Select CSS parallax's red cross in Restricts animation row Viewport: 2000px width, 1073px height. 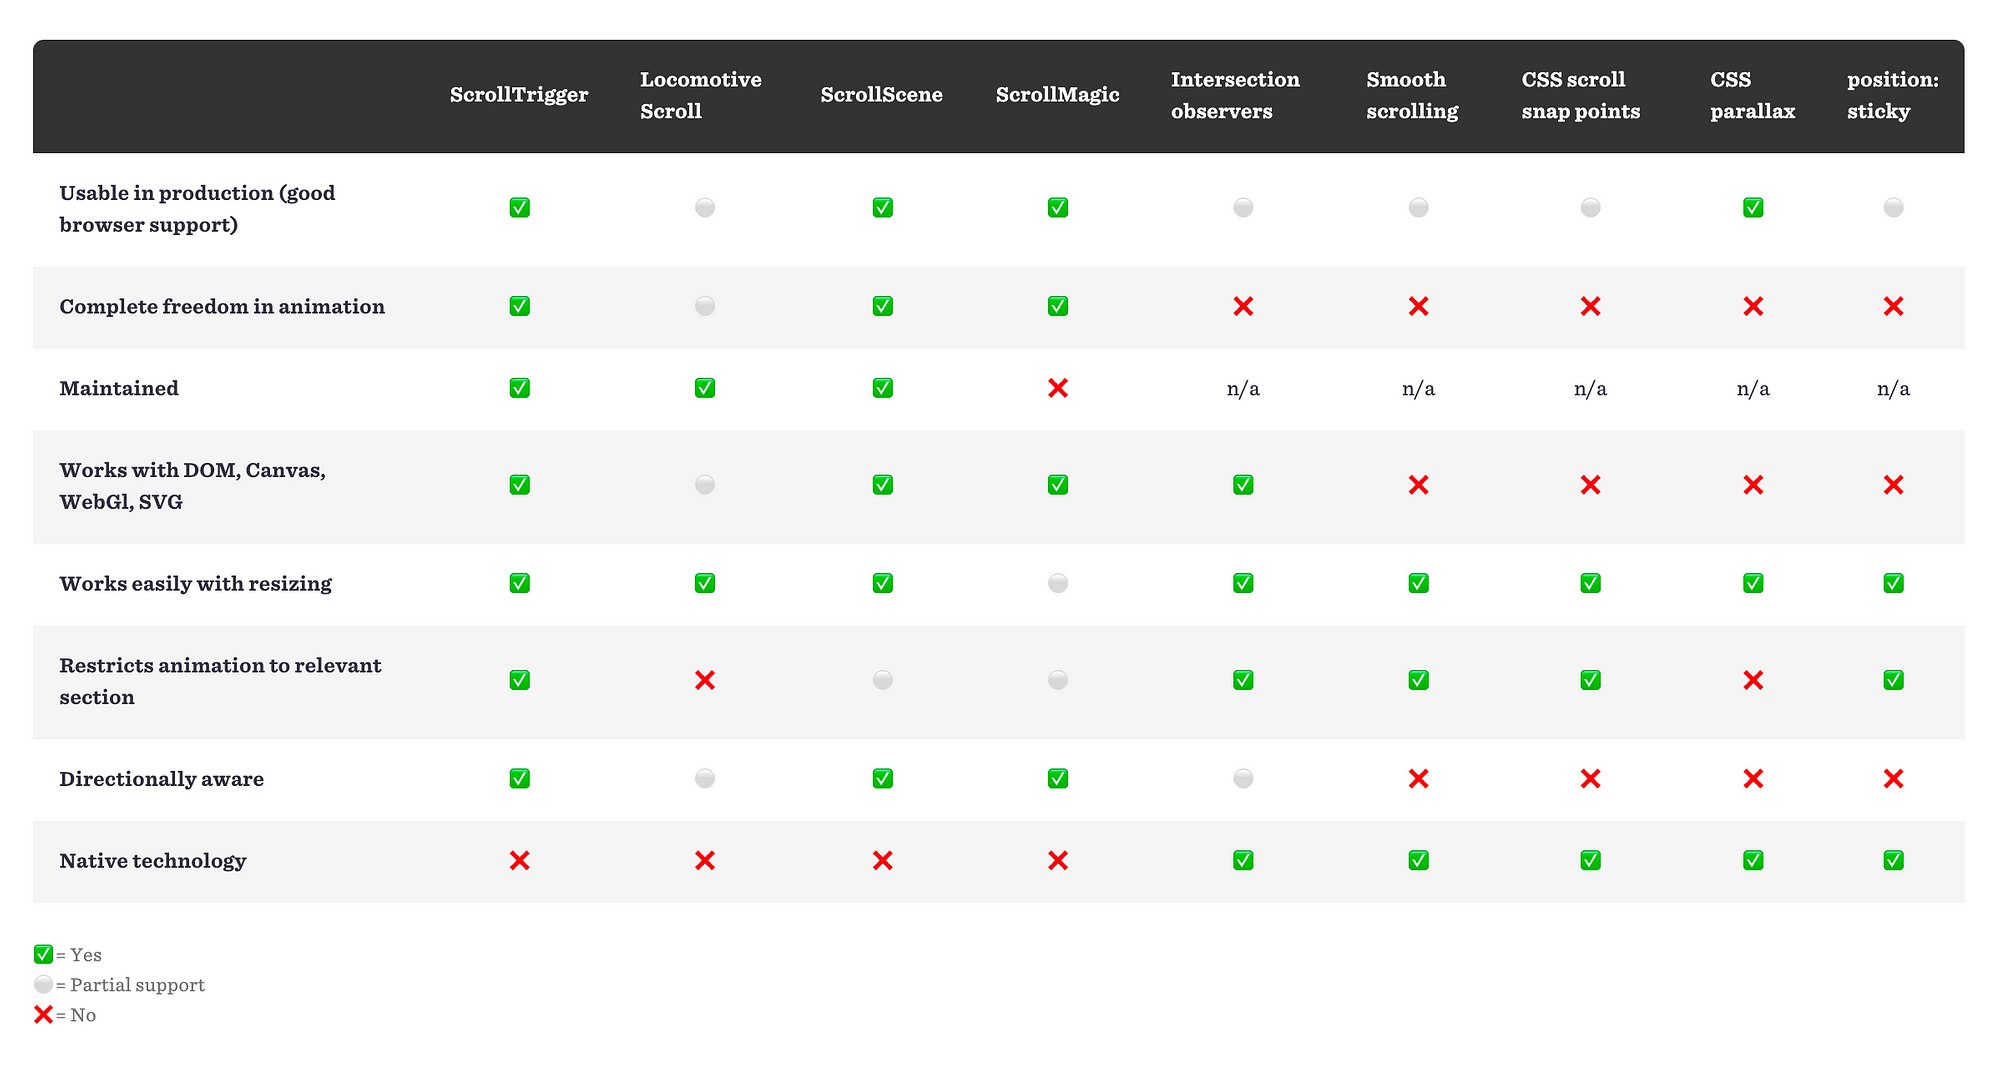tap(1753, 680)
